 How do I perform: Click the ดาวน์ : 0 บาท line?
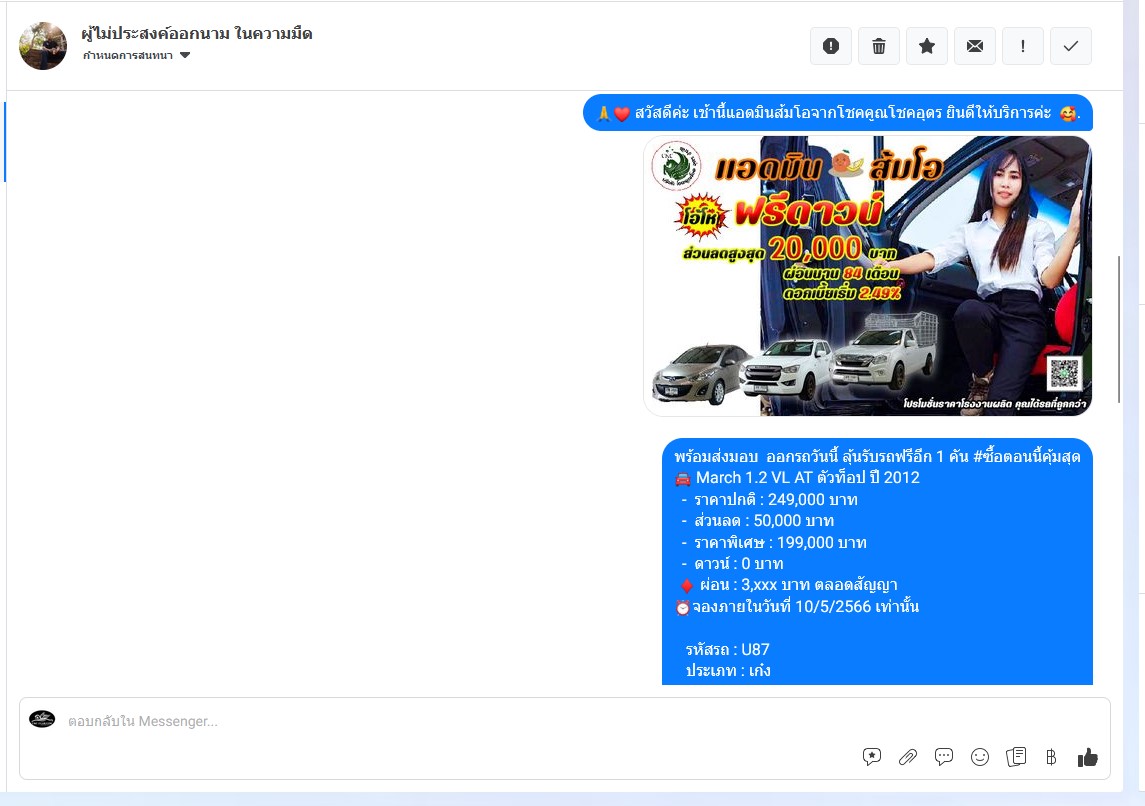click(732, 564)
